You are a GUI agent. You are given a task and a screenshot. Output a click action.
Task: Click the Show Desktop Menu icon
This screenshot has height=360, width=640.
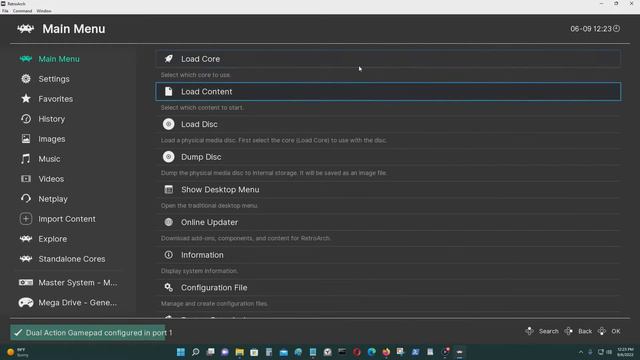(169, 189)
